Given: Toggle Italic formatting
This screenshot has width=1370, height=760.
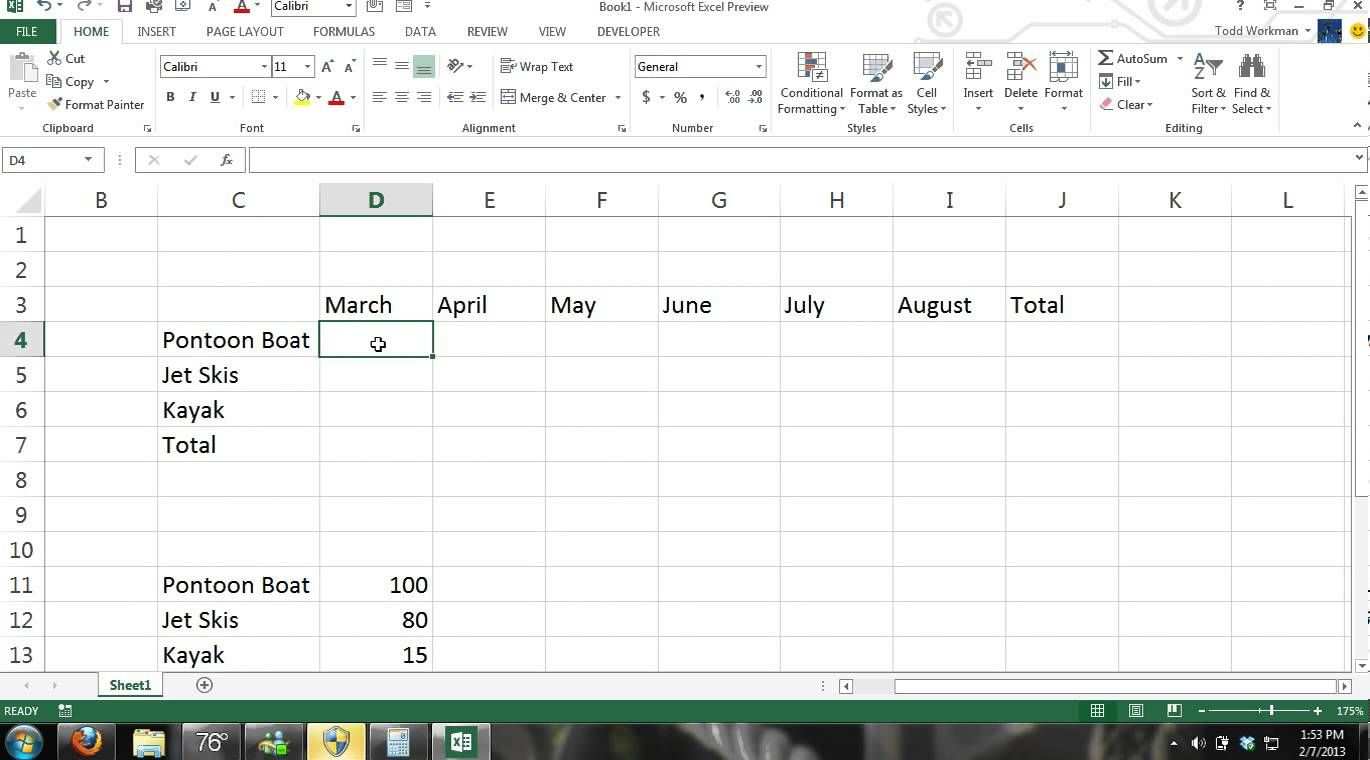Looking at the screenshot, I should [x=192, y=98].
